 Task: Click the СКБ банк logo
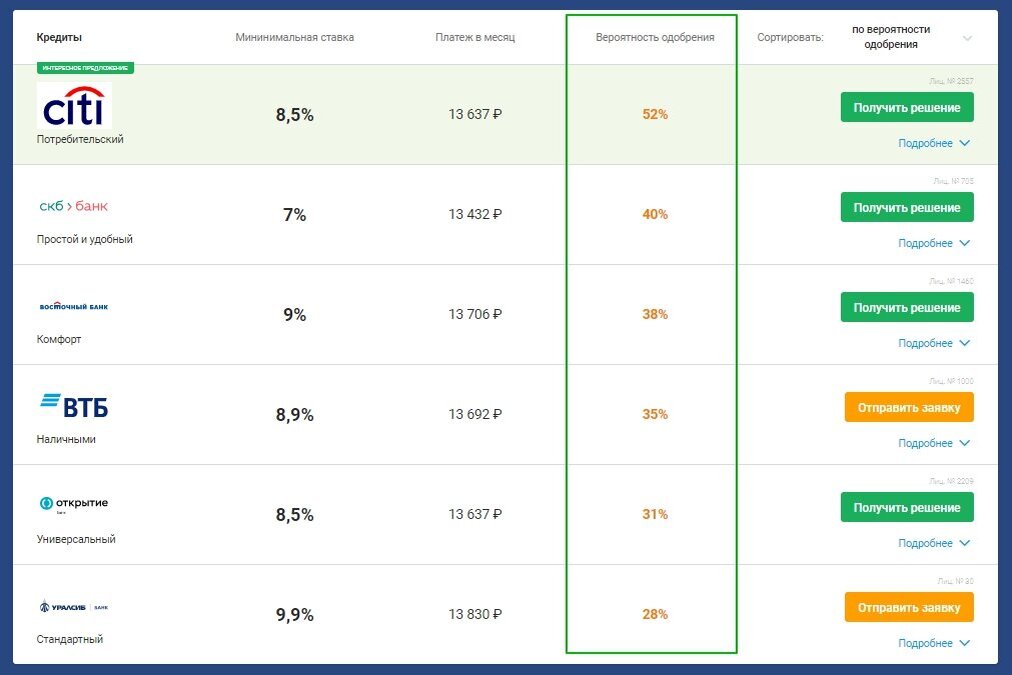(74, 206)
